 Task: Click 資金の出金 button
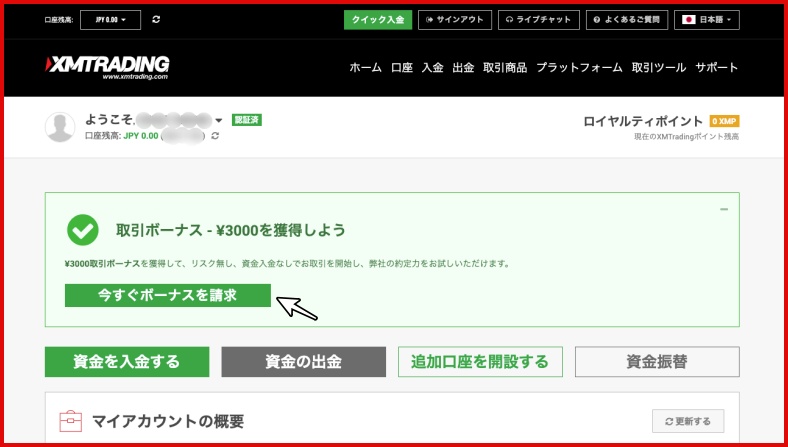pyautogui.click(x=304, y=362)
